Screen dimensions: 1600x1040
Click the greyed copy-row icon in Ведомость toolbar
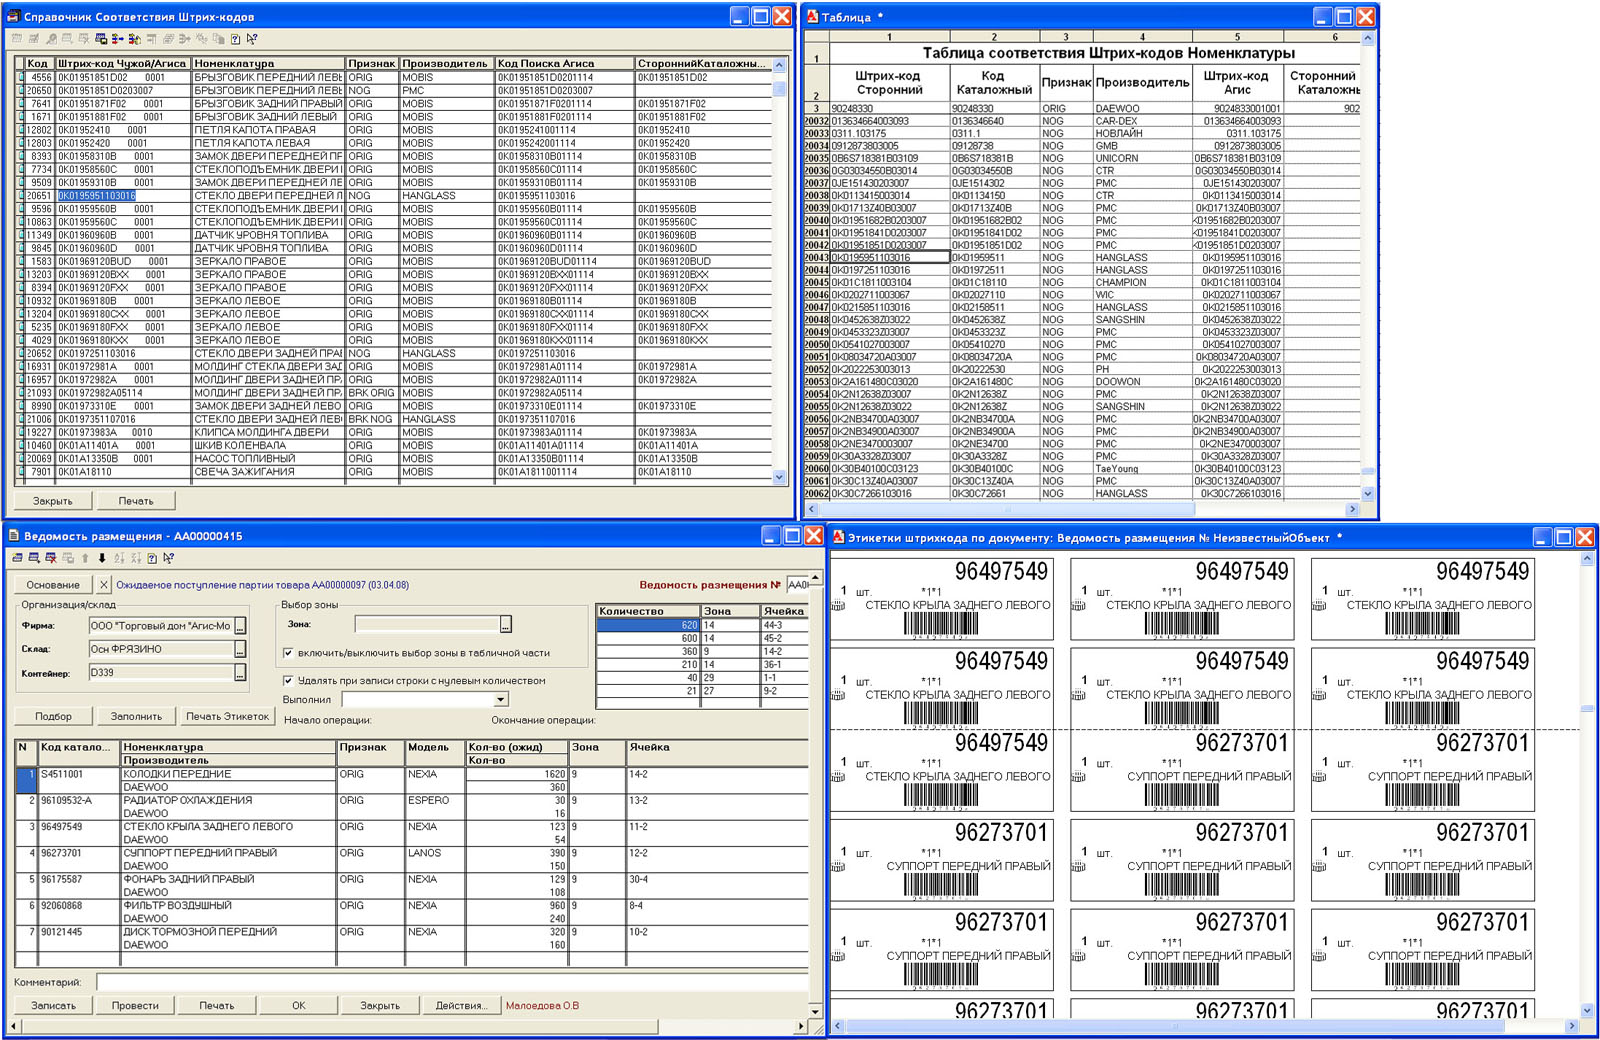click(x=68, y=558)
